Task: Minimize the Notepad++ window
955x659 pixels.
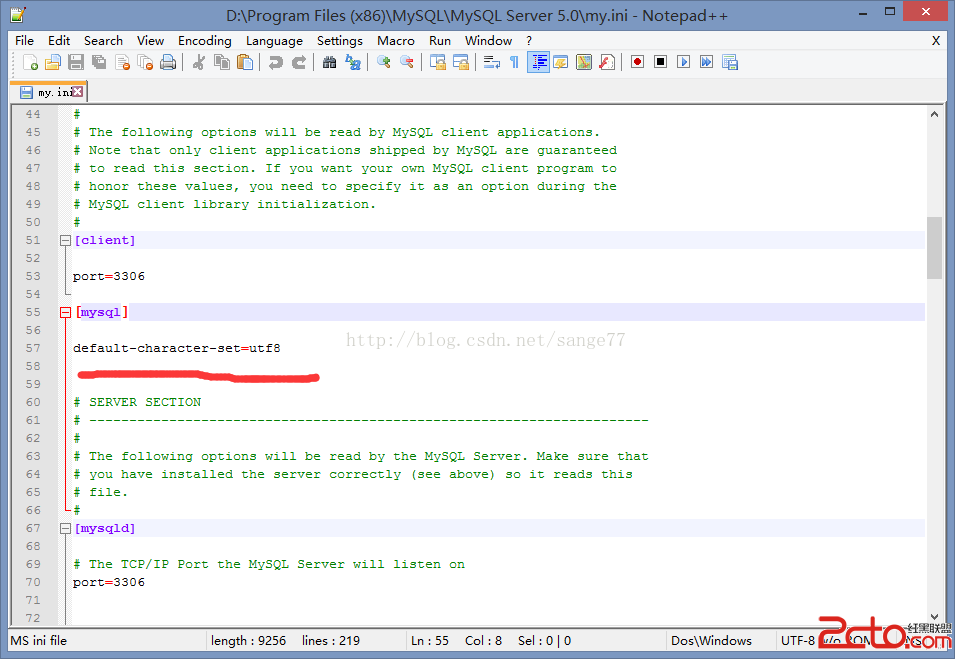Action: click(x=862, y=12)
